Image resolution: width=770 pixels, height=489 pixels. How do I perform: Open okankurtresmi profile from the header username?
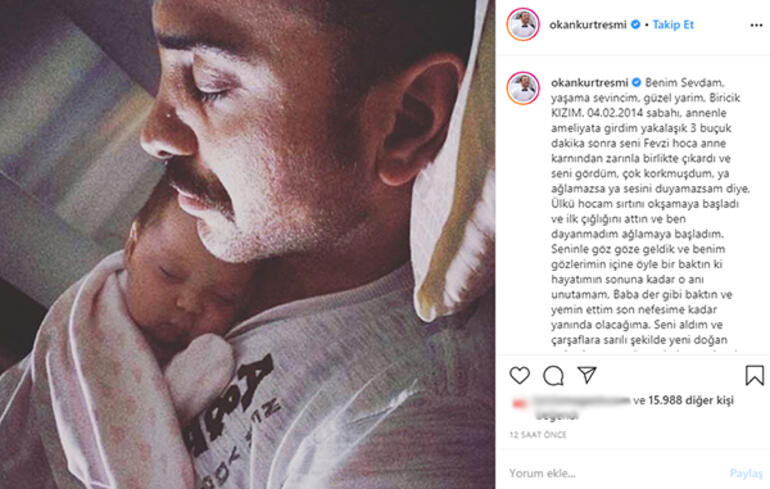(588, 25)
